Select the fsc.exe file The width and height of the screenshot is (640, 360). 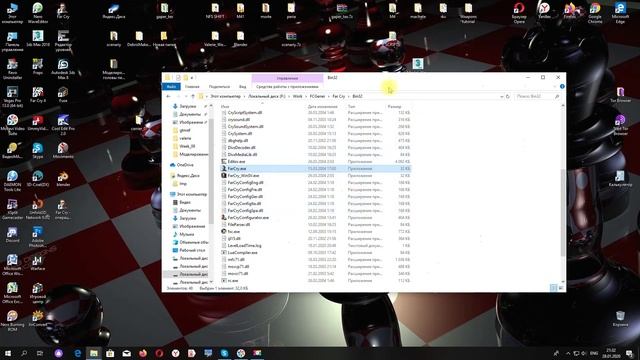pyautogui.click(x=316, y=231)
